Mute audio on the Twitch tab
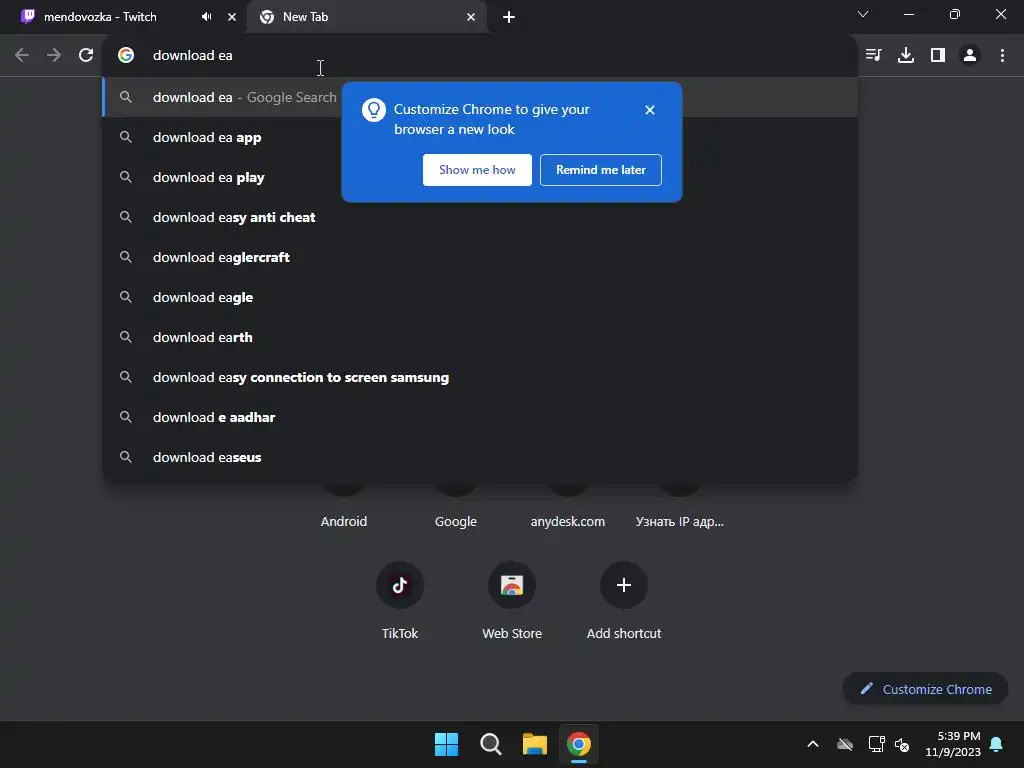This screenshot has height=768, width=1024. tap(206, 17)
